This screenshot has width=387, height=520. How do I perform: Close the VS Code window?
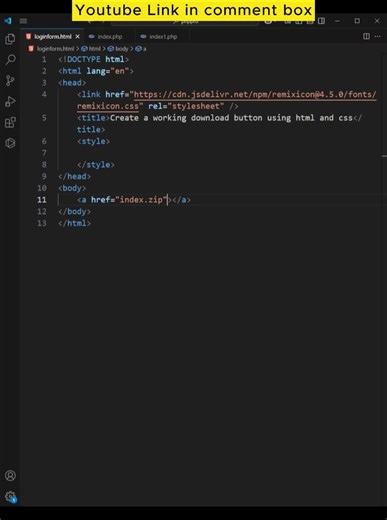377,21
